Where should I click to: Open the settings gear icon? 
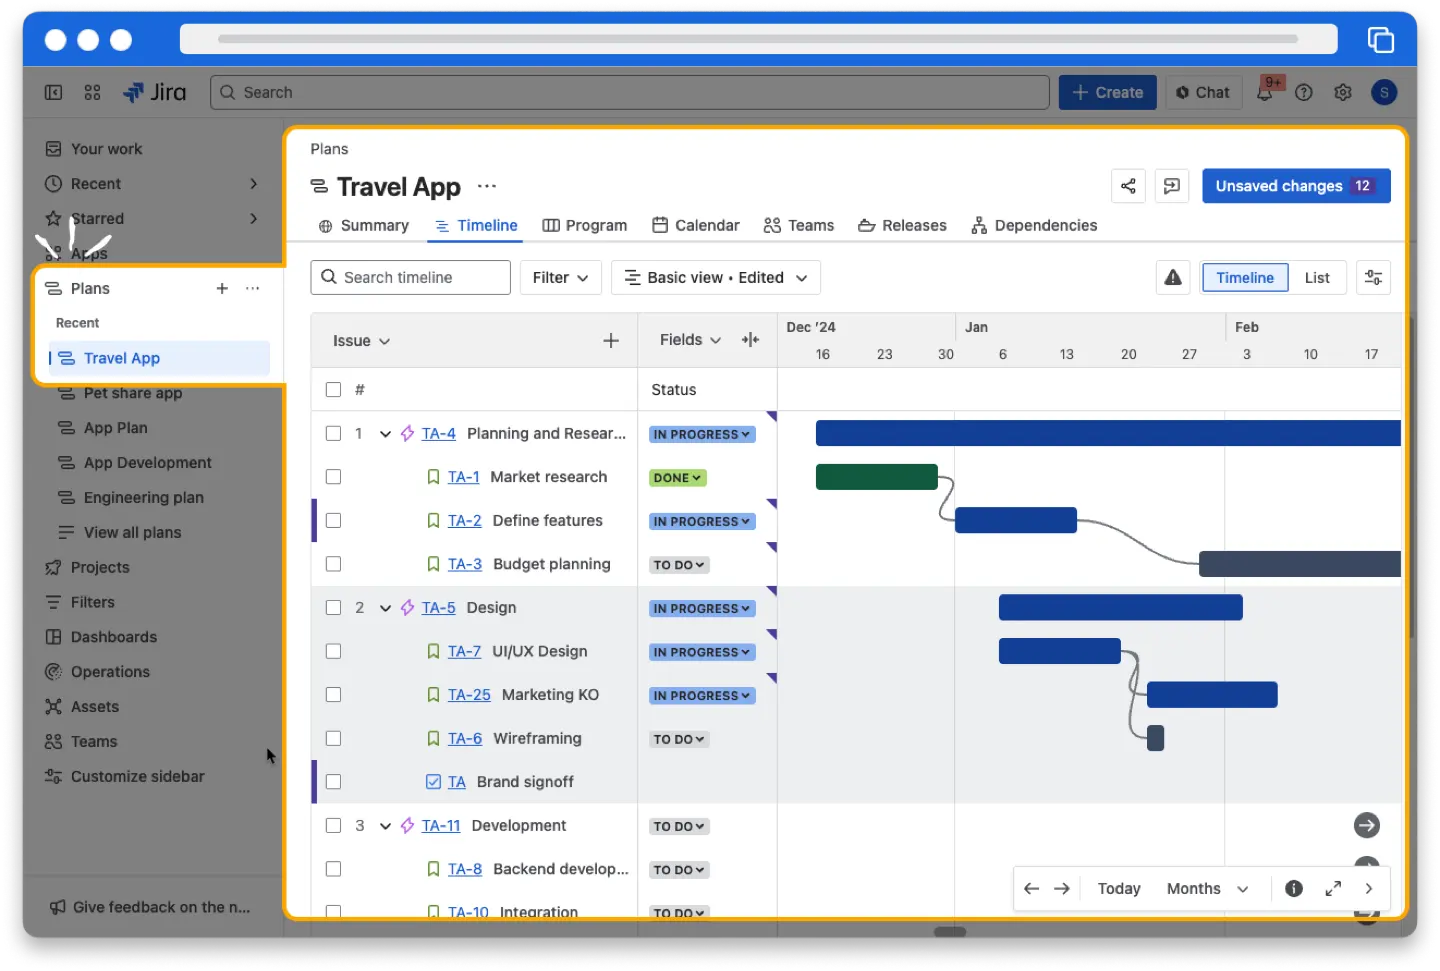[x=1343, y=92]
